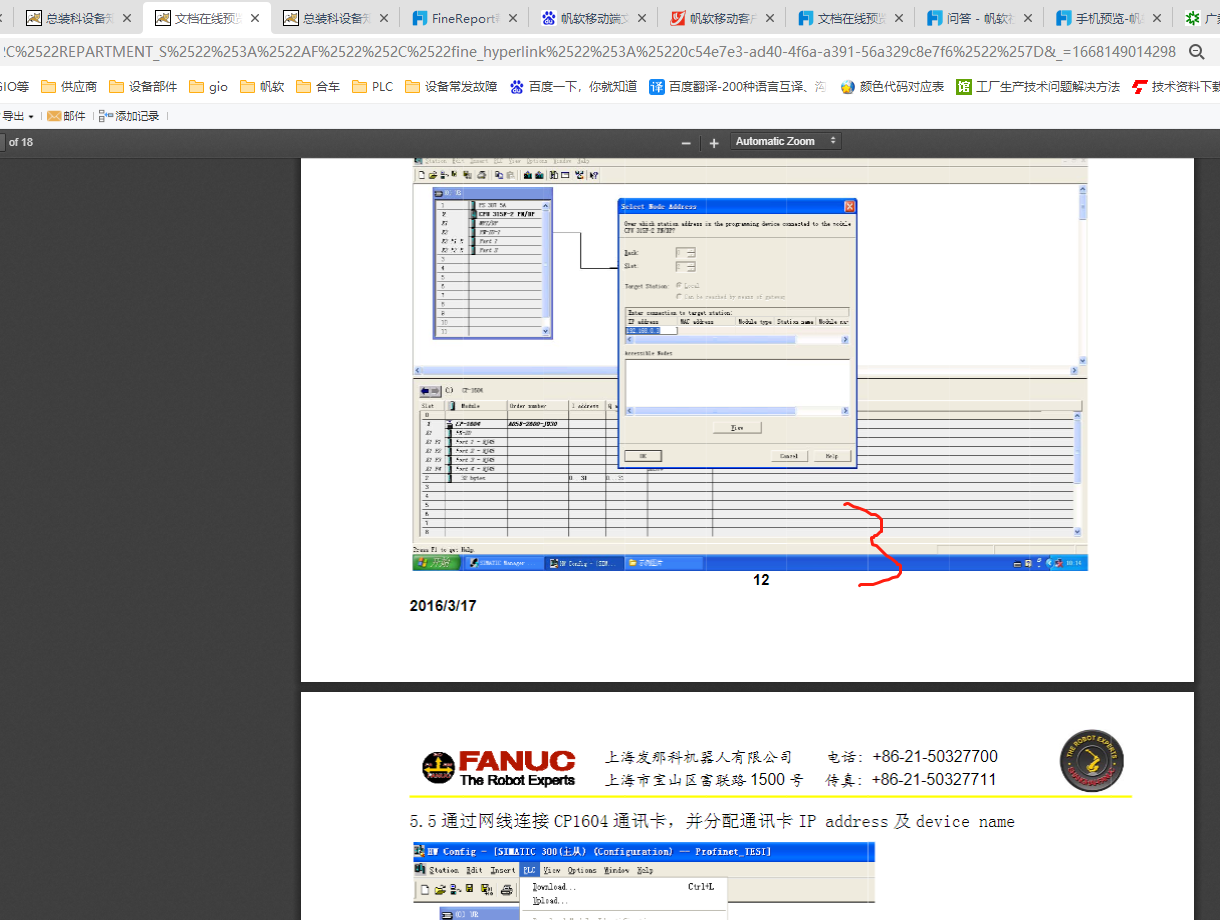Open the 百度翻译 bookmark
The image size is (1220, 920).
[x=738, y=87]
